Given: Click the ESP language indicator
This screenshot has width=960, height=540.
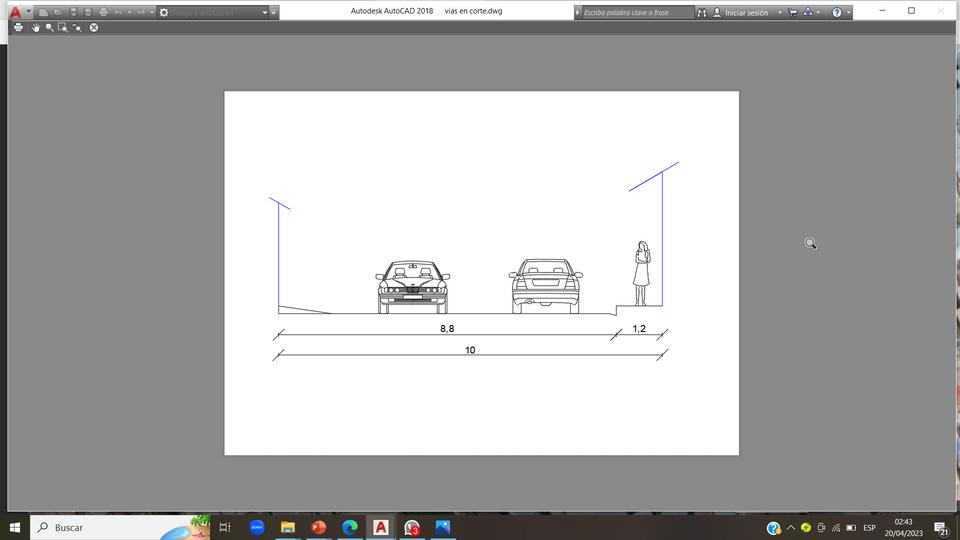Looking at the screenshot, I should (x=869, y=528).
